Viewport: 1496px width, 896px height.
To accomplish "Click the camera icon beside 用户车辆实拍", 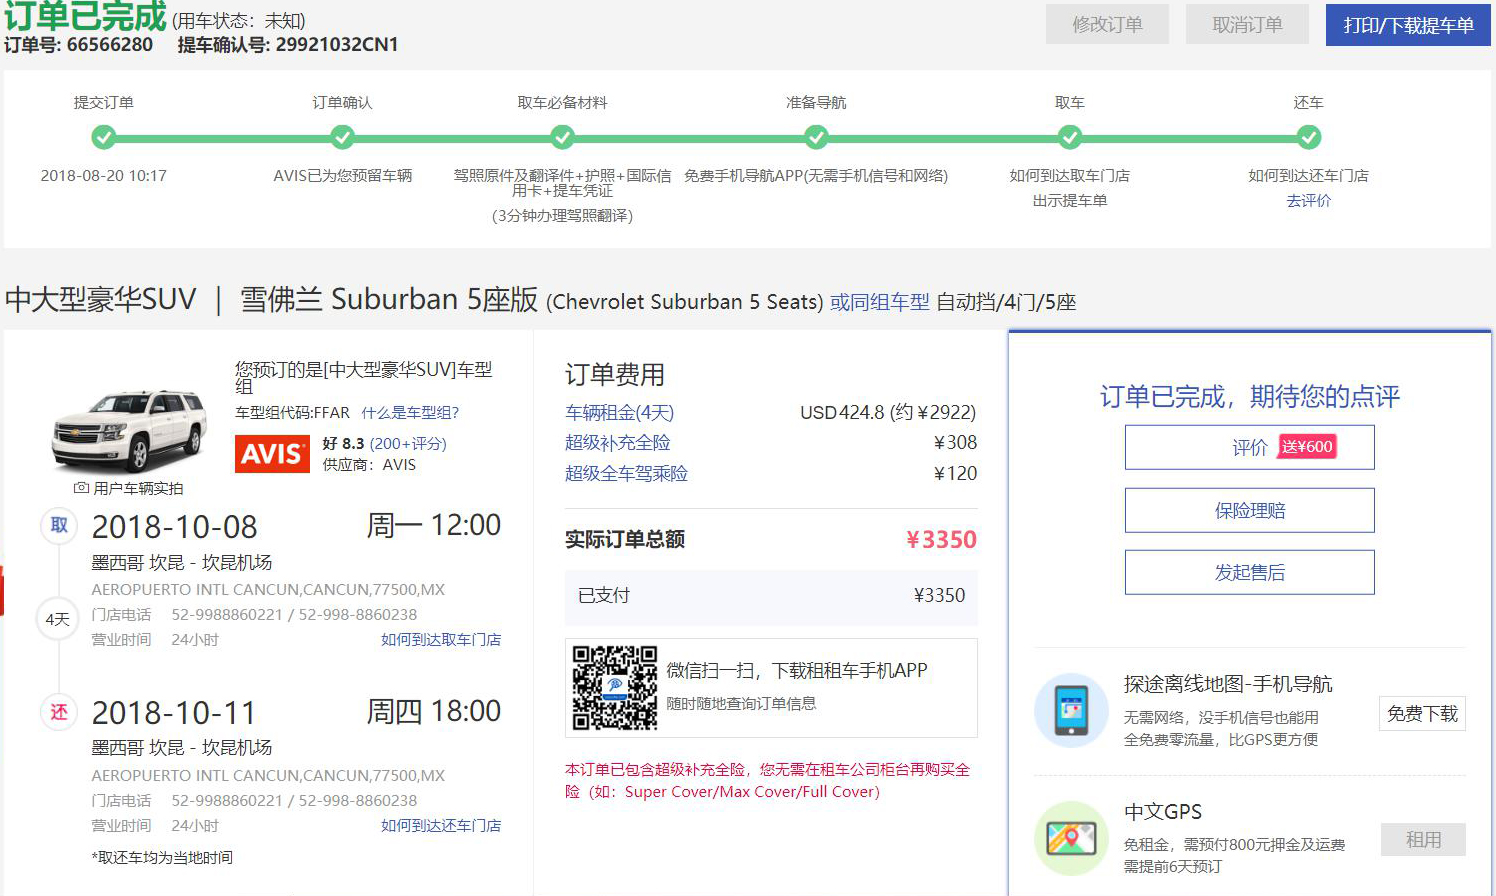I will (81, 488).
